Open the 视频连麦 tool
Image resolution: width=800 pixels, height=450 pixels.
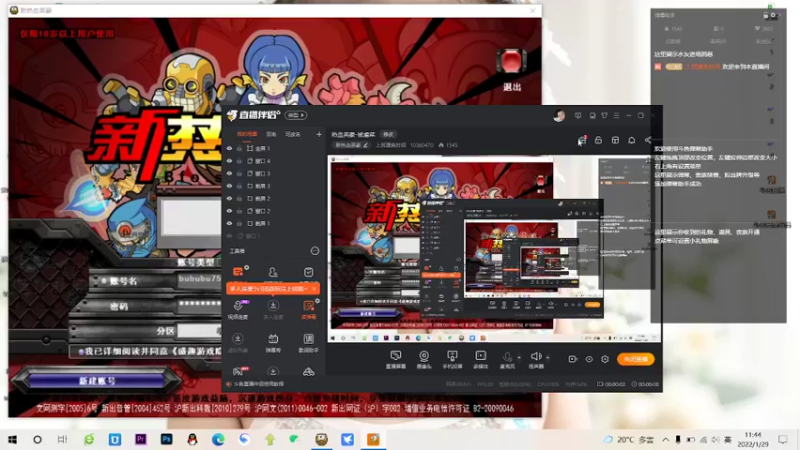238,309
